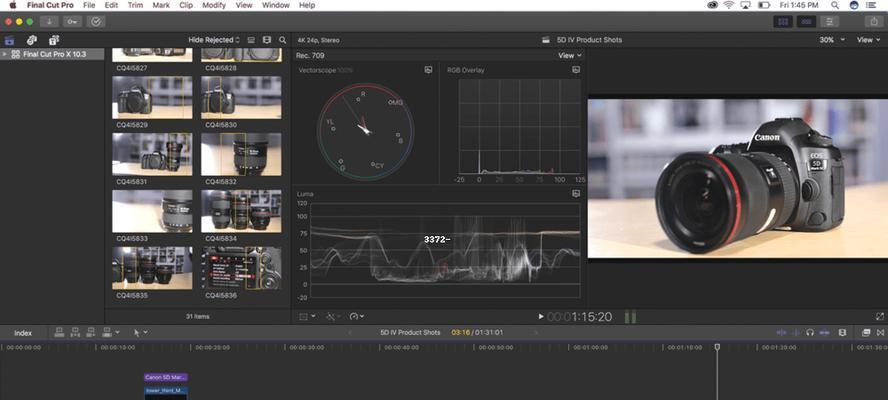888x400 pixels.
Task: Enter full screen viewer playback
Action: point(880,316)
